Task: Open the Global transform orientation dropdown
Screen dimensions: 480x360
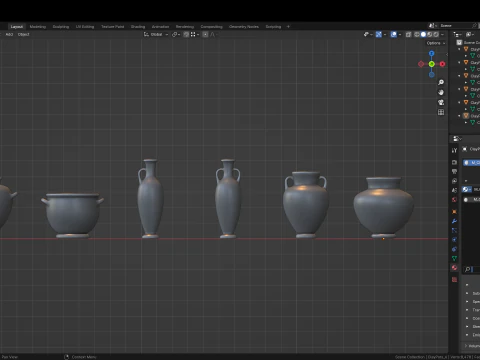Action: (x=156, y=34)
